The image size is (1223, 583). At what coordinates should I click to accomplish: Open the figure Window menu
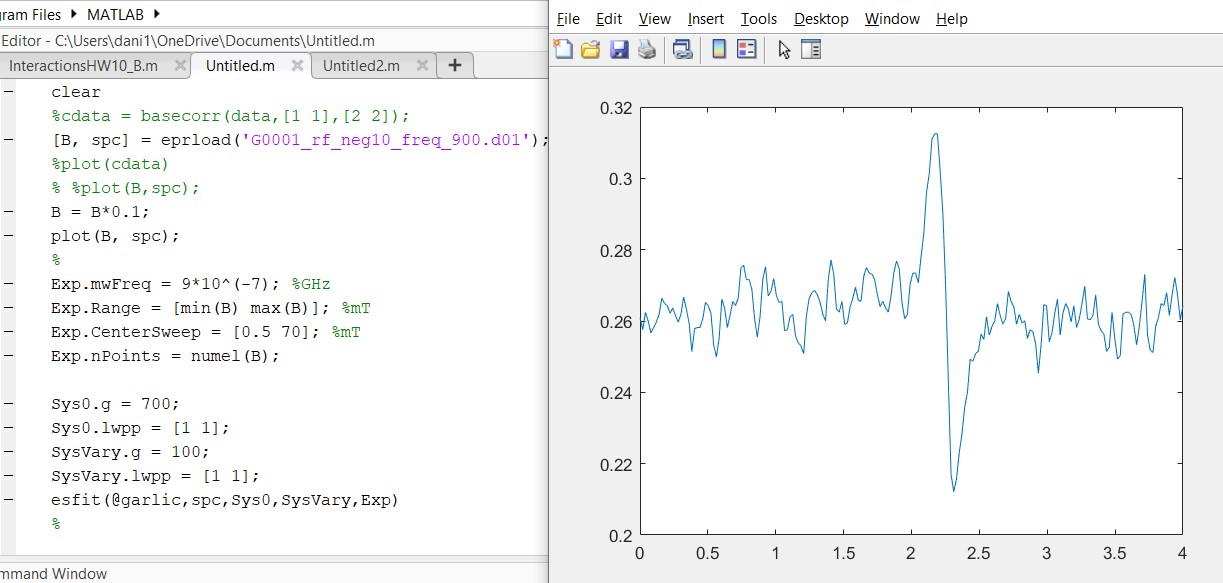[892, 19]
